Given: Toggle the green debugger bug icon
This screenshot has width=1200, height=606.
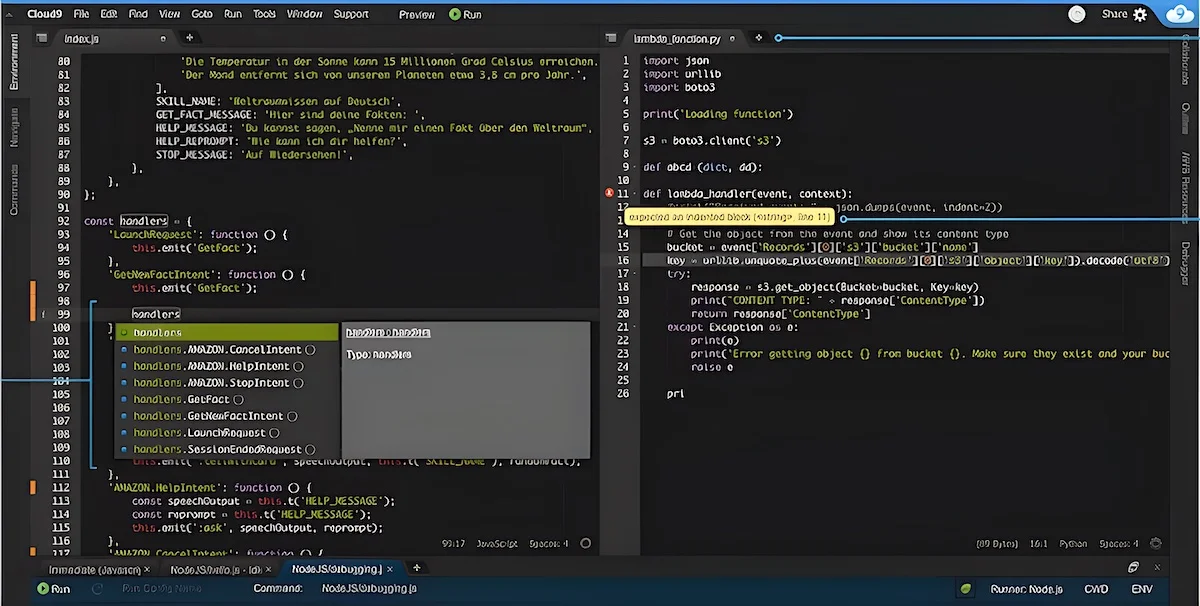Looking at the screenshot, I should [965, 590].
